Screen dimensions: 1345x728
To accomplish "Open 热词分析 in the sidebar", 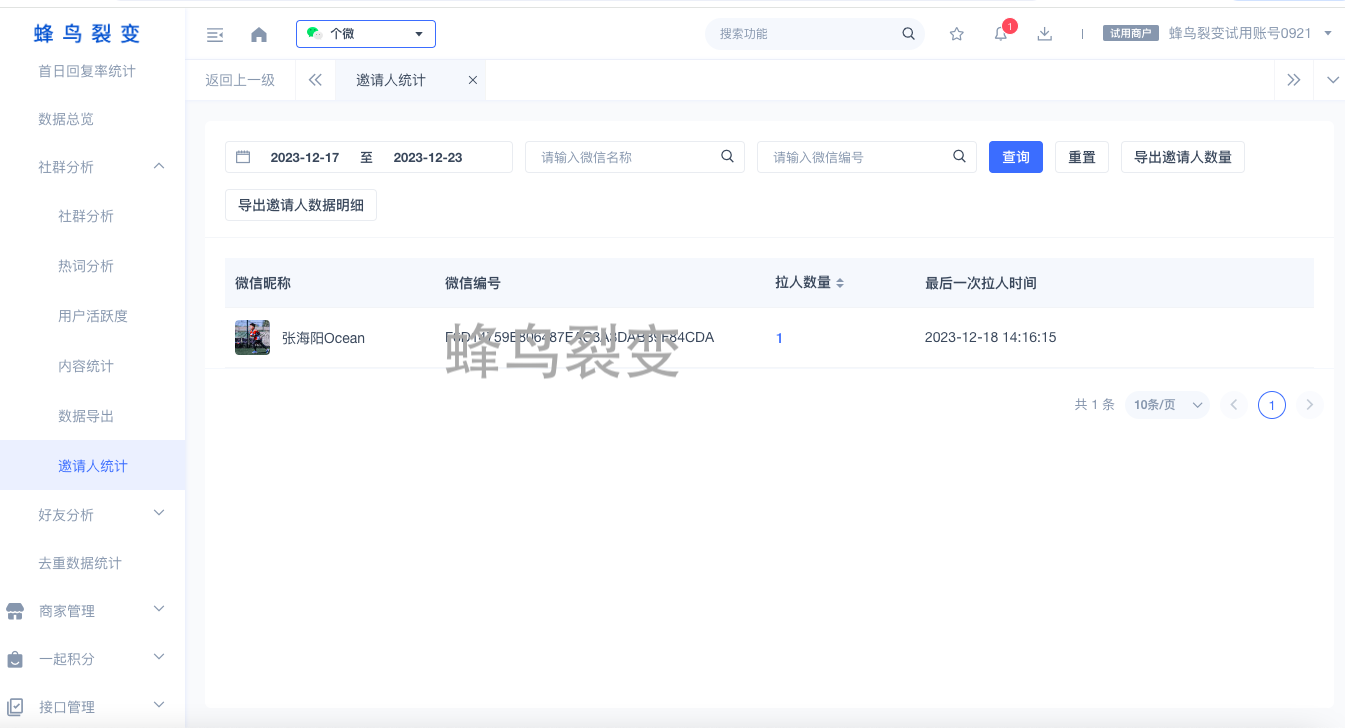I will (x=86, y=266).
